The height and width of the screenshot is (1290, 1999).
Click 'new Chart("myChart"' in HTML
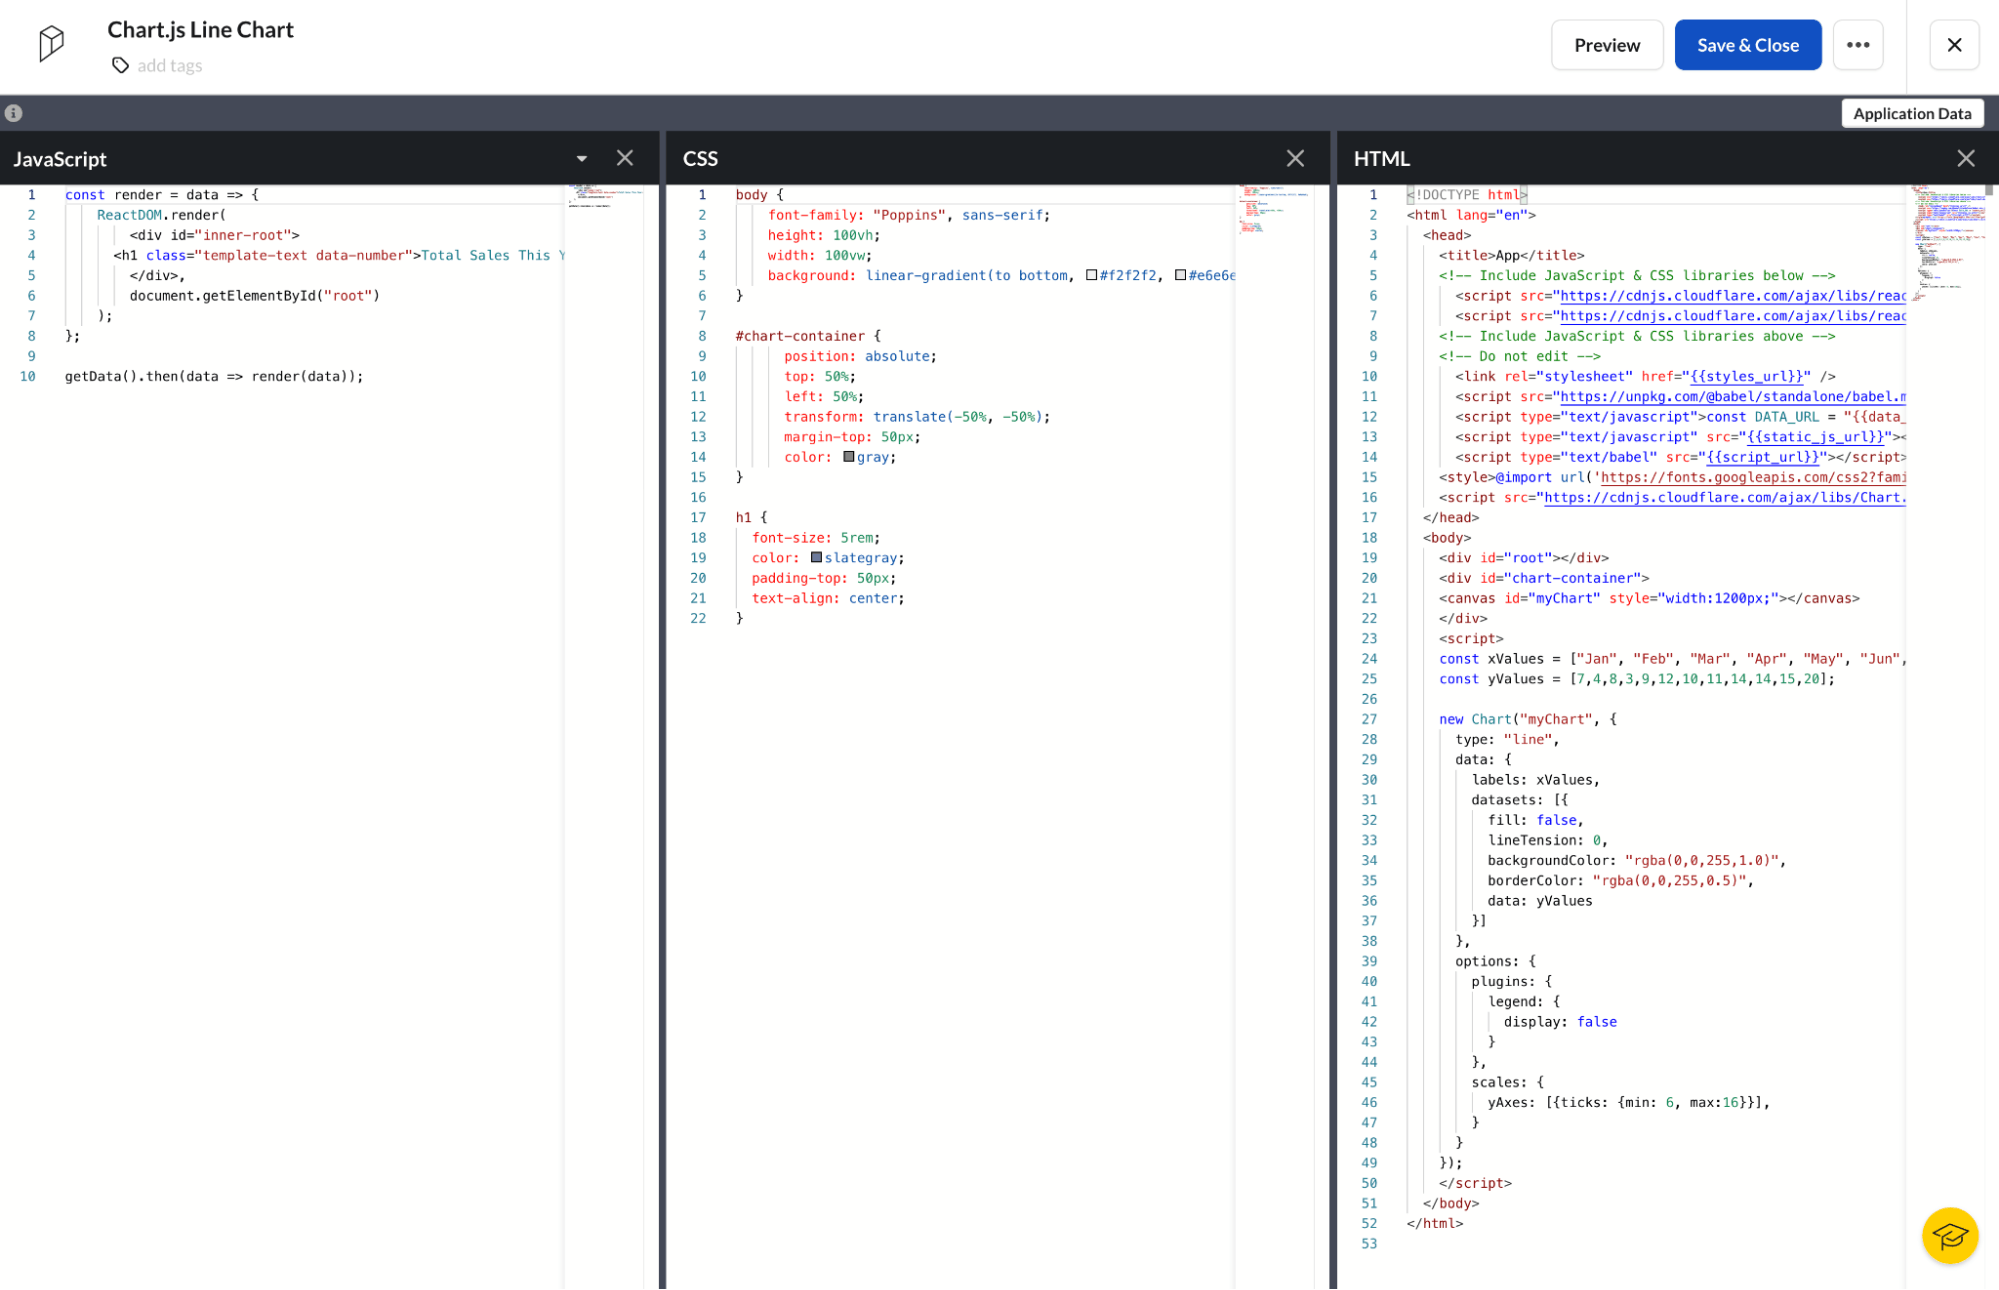(1528, 719)
